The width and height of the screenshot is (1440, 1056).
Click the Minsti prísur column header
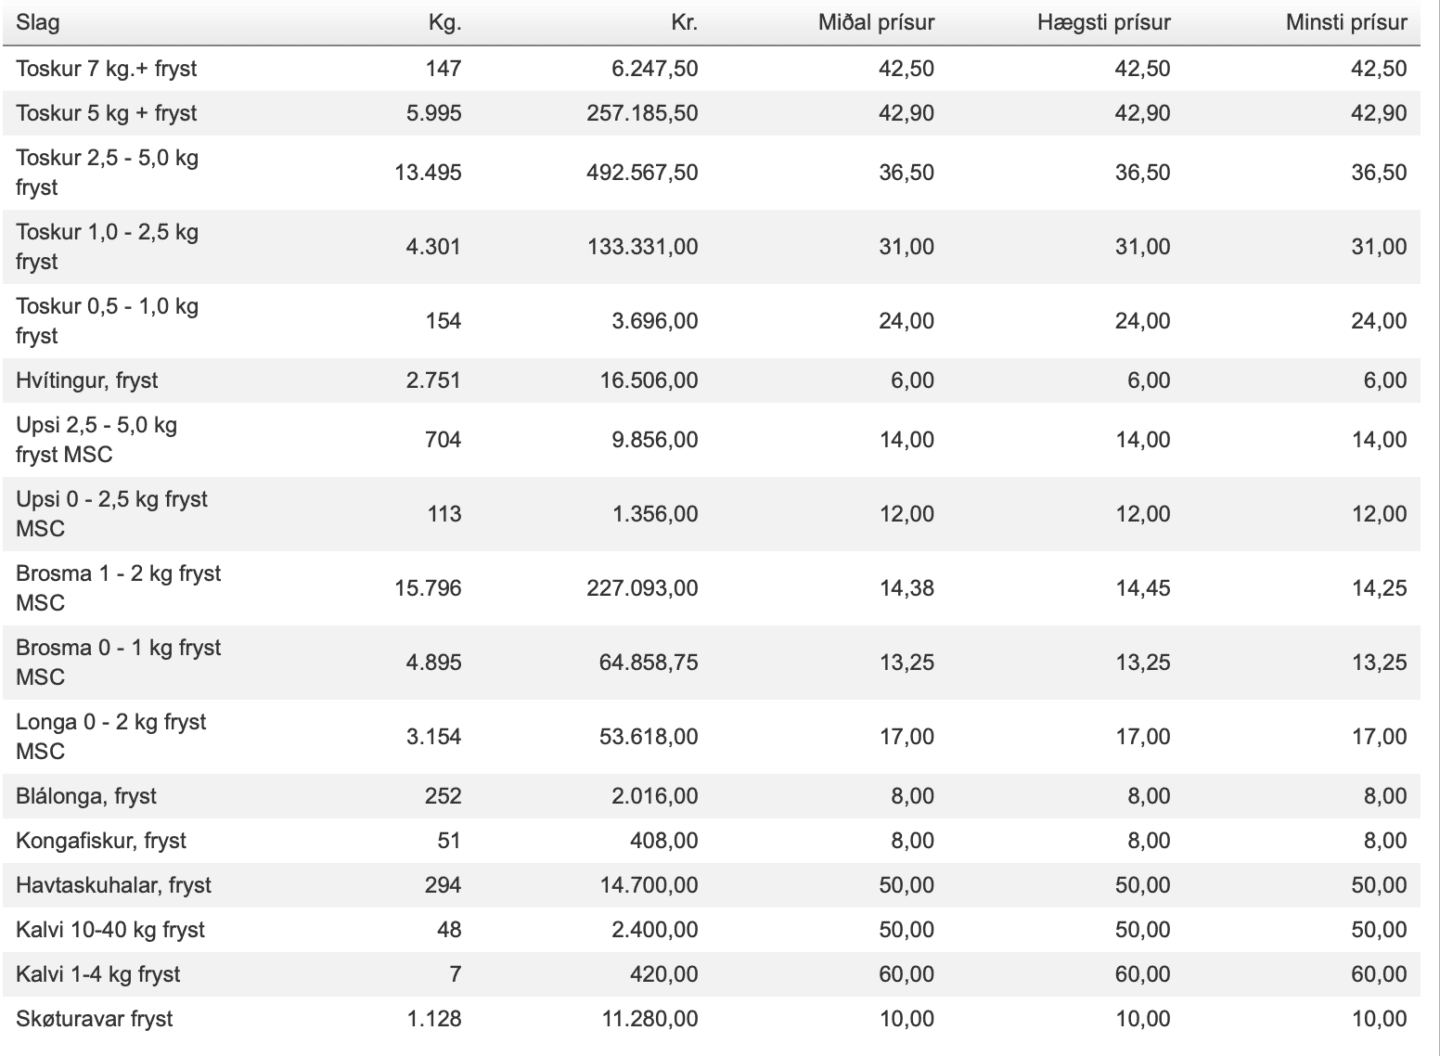(x=1346, y=22)
